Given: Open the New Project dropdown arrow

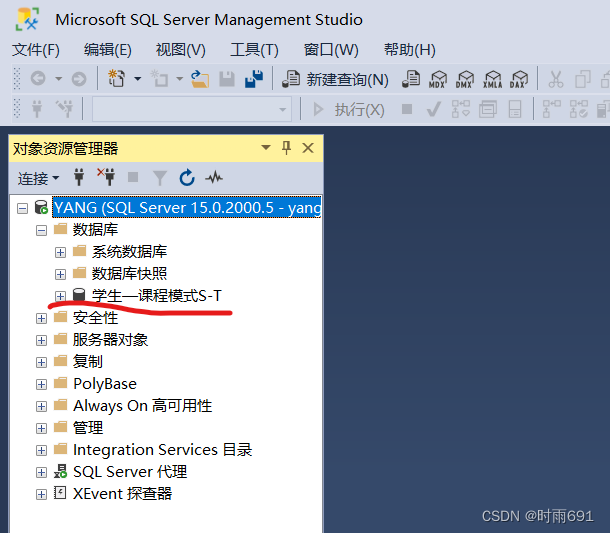Looking at the screenshot, I should 137,79.
